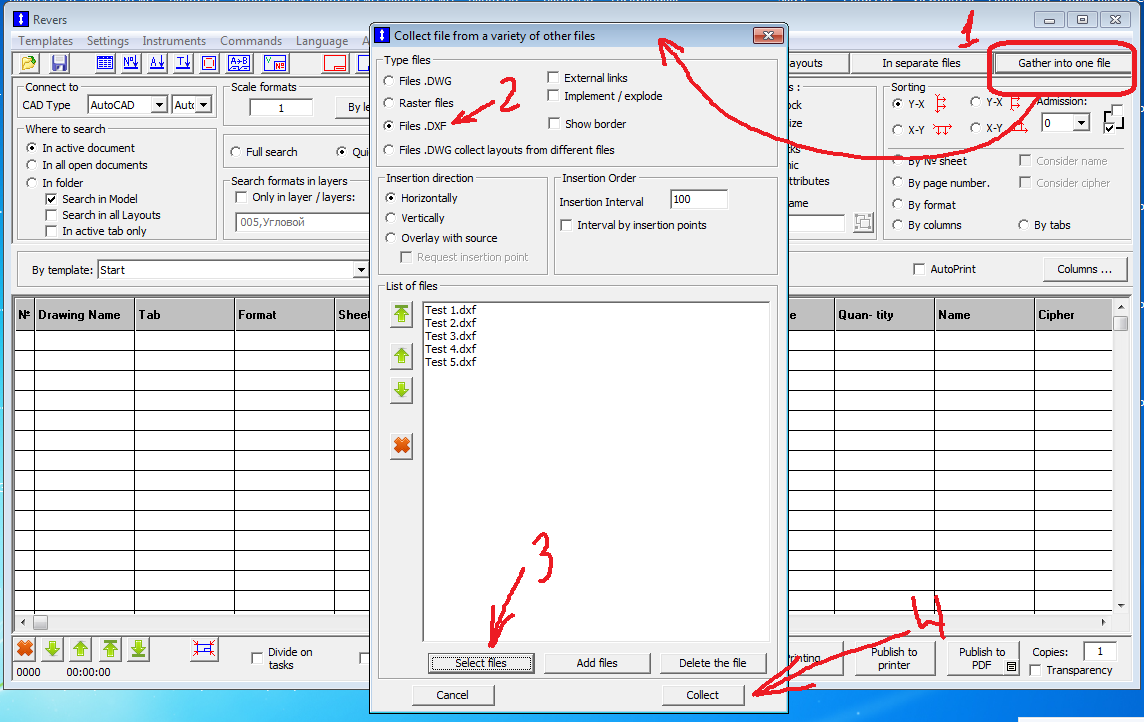Open Language menu

[x=322, y=41]
